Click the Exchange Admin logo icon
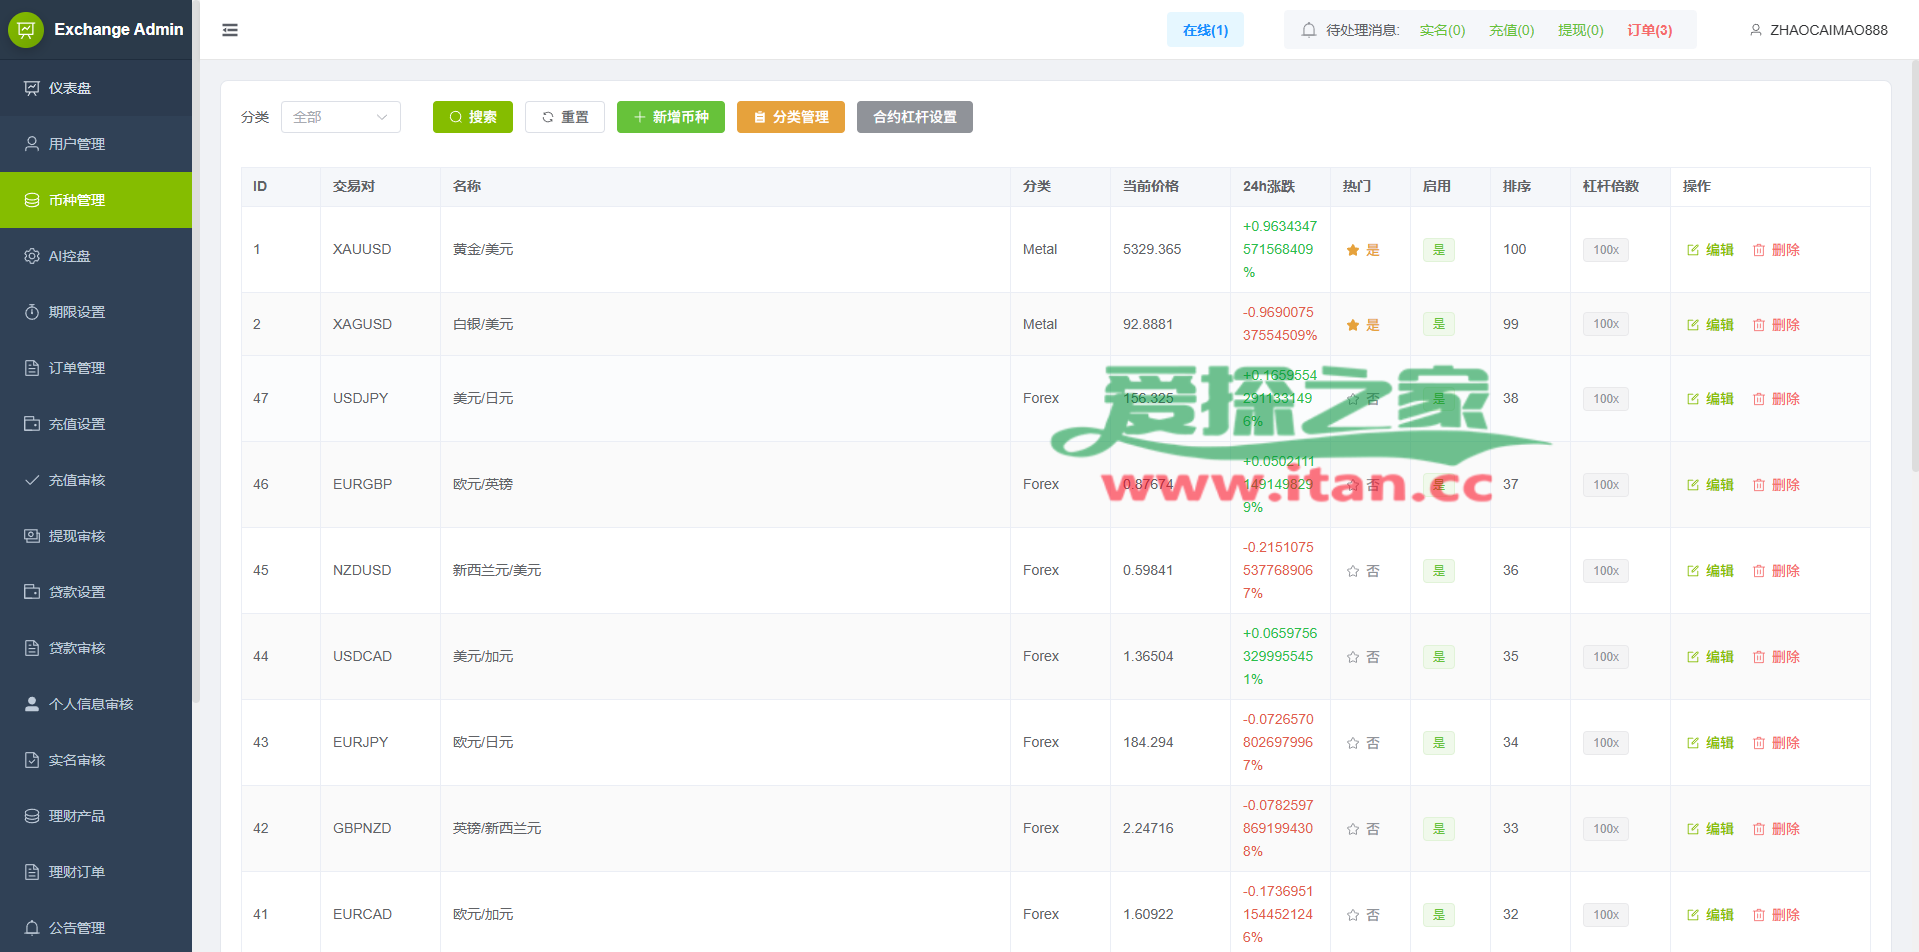 click(26, 30)
